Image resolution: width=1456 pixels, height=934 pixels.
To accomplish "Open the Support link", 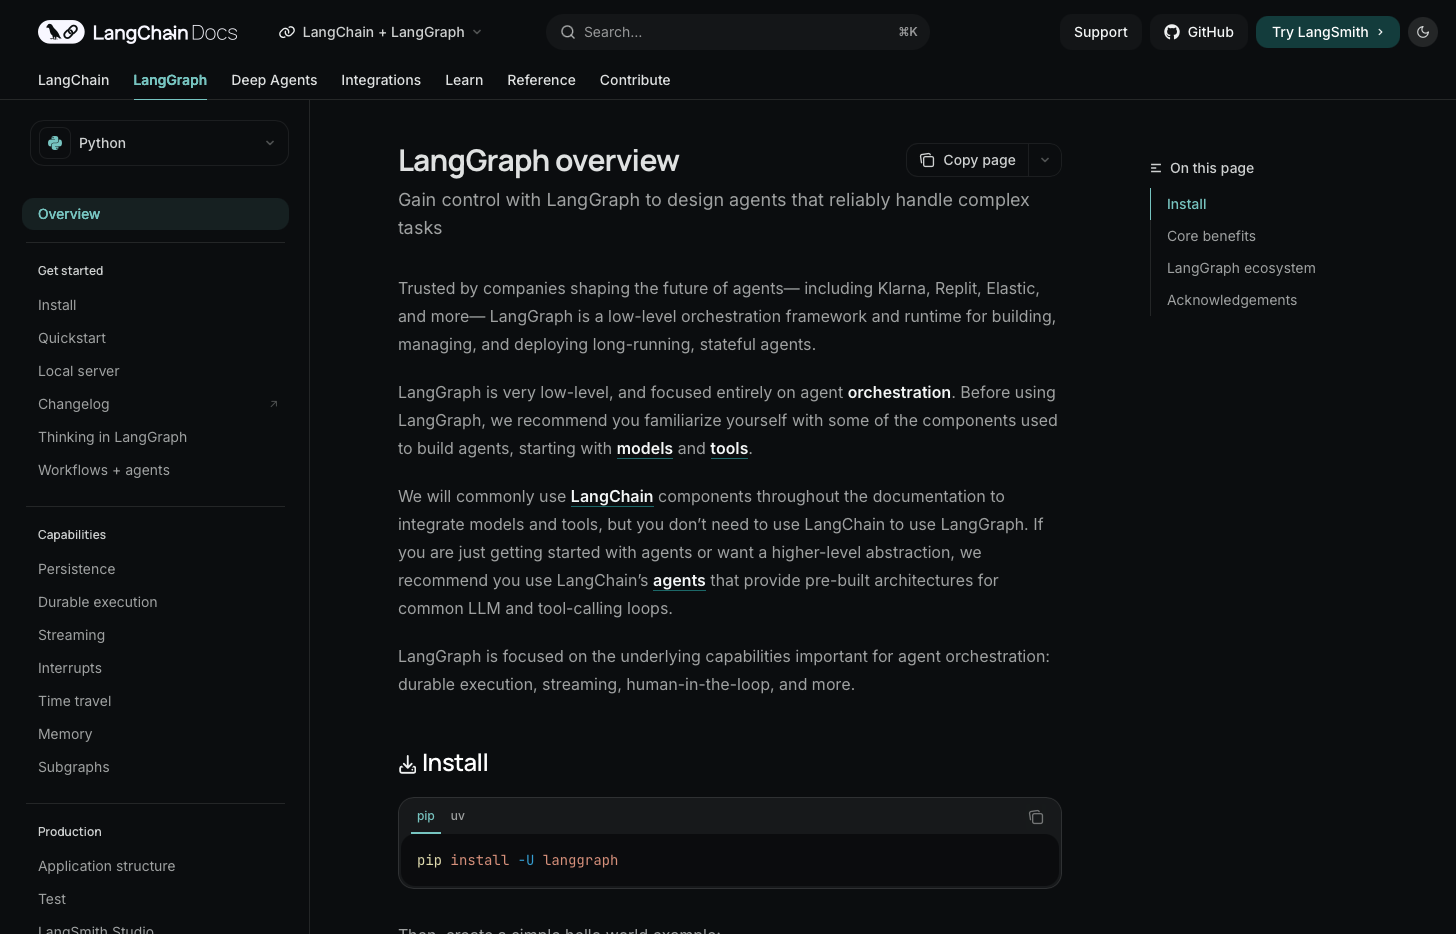I will point(1101,32).
